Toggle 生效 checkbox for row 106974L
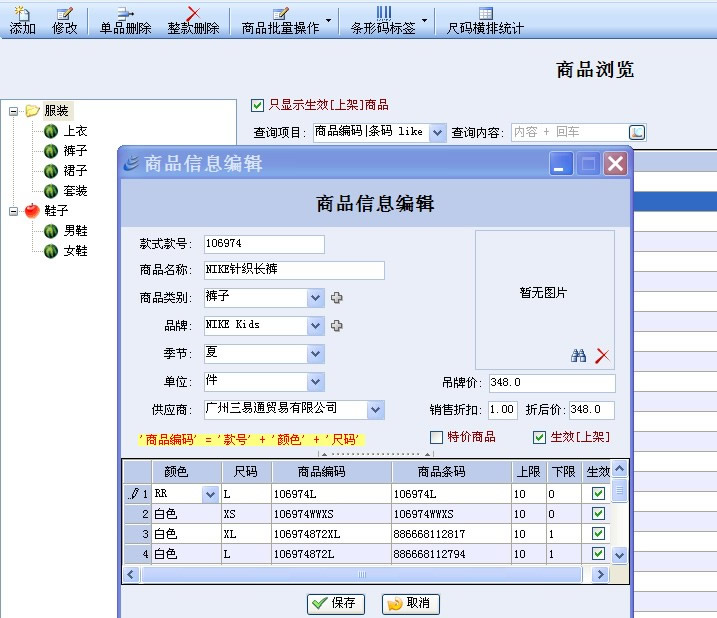The image size is (717, 618). click(x=598, y=494)
